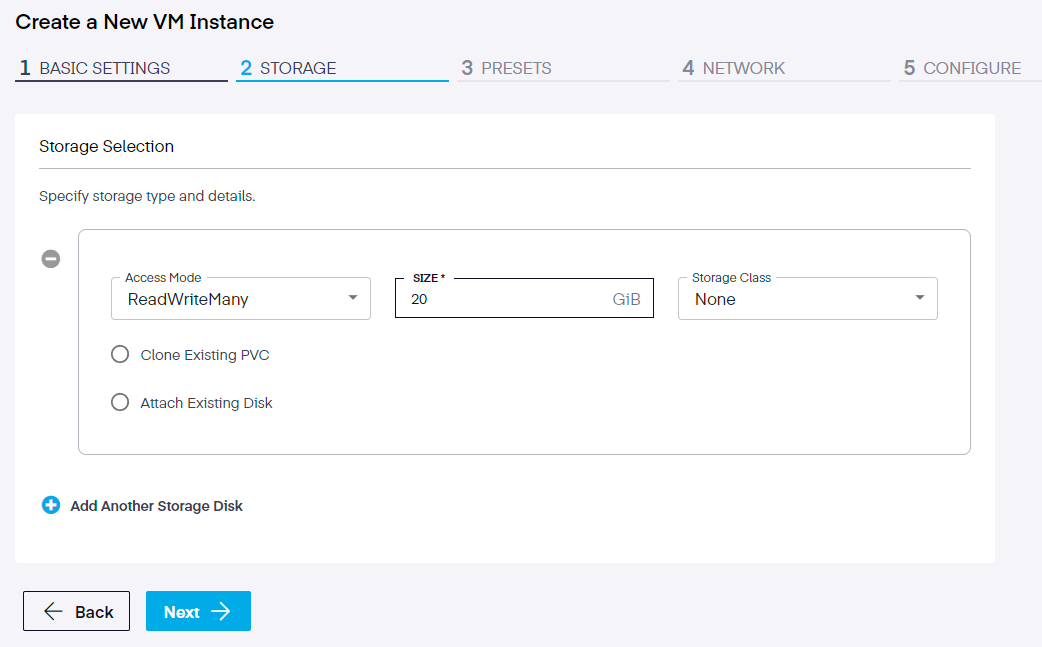Click the Storage Class caret arrow
1042x647 pixels.
click(919, 299)
